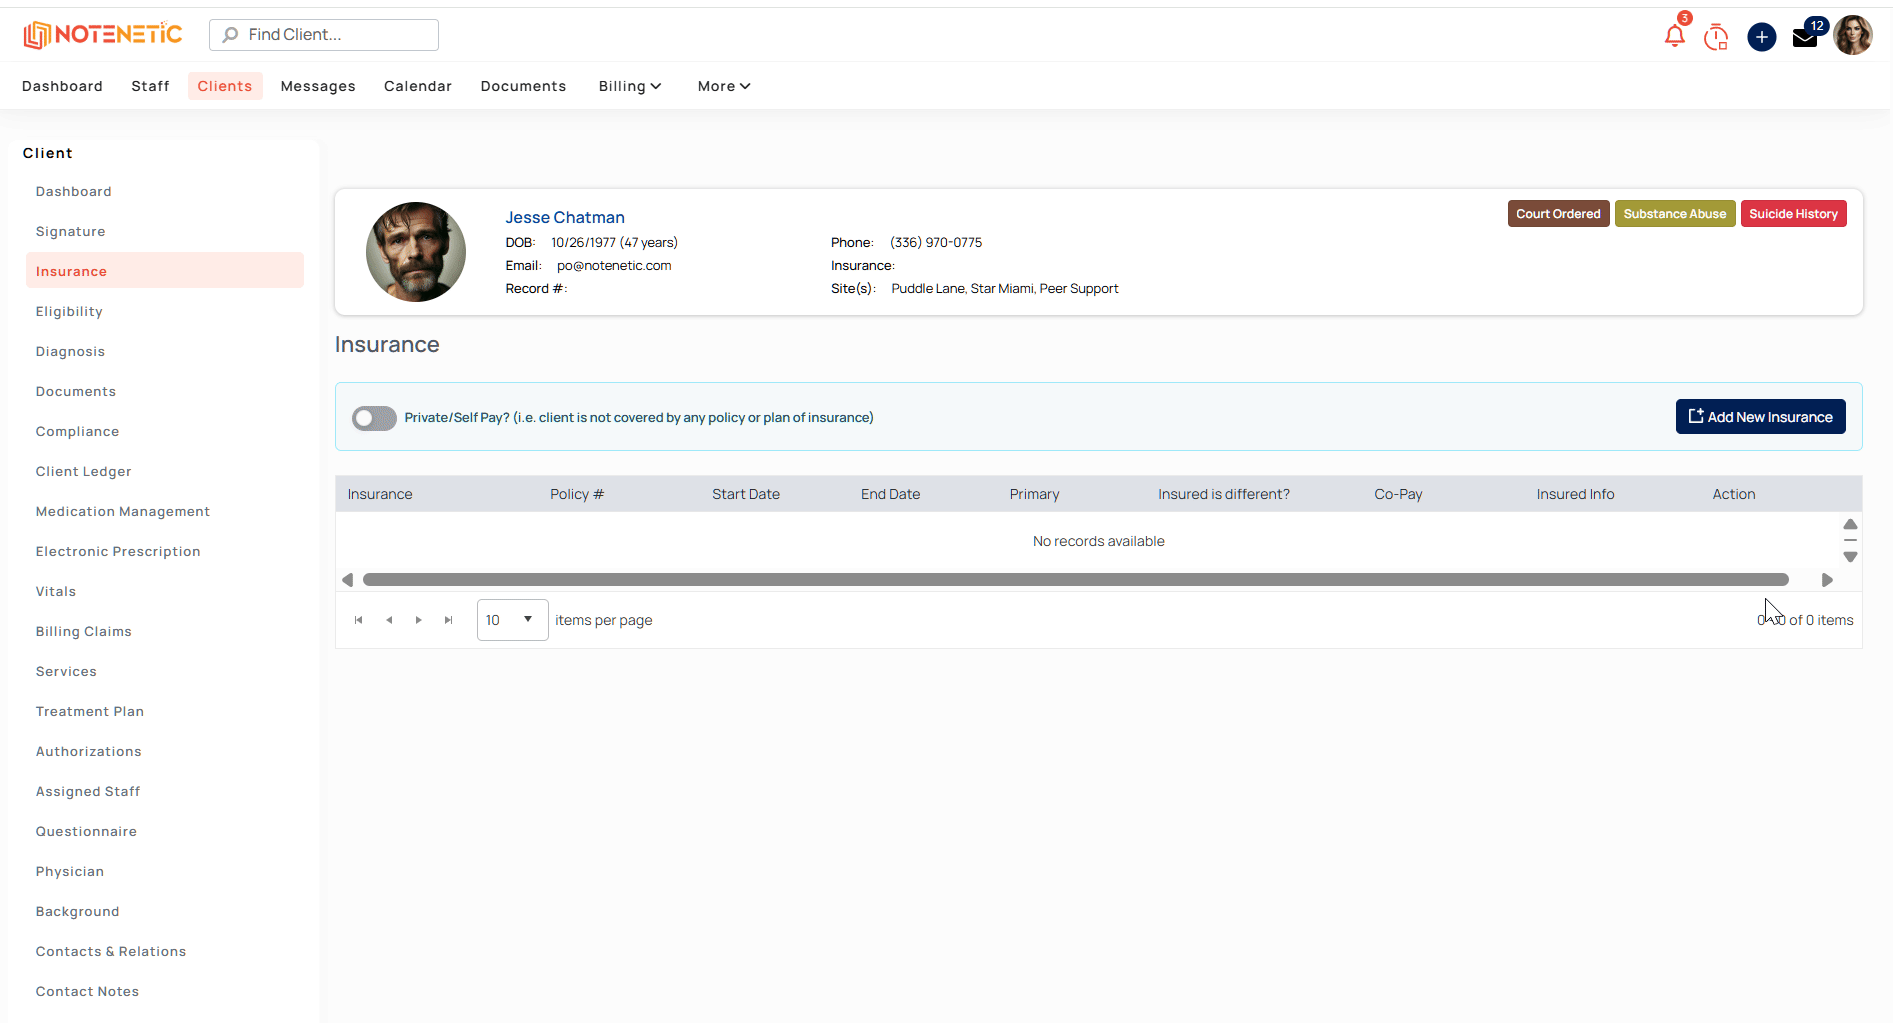The width and height of the screenshot is (1893, 1023).
Task: Open Jesse Chatman name link
Action: click(565, 217)
